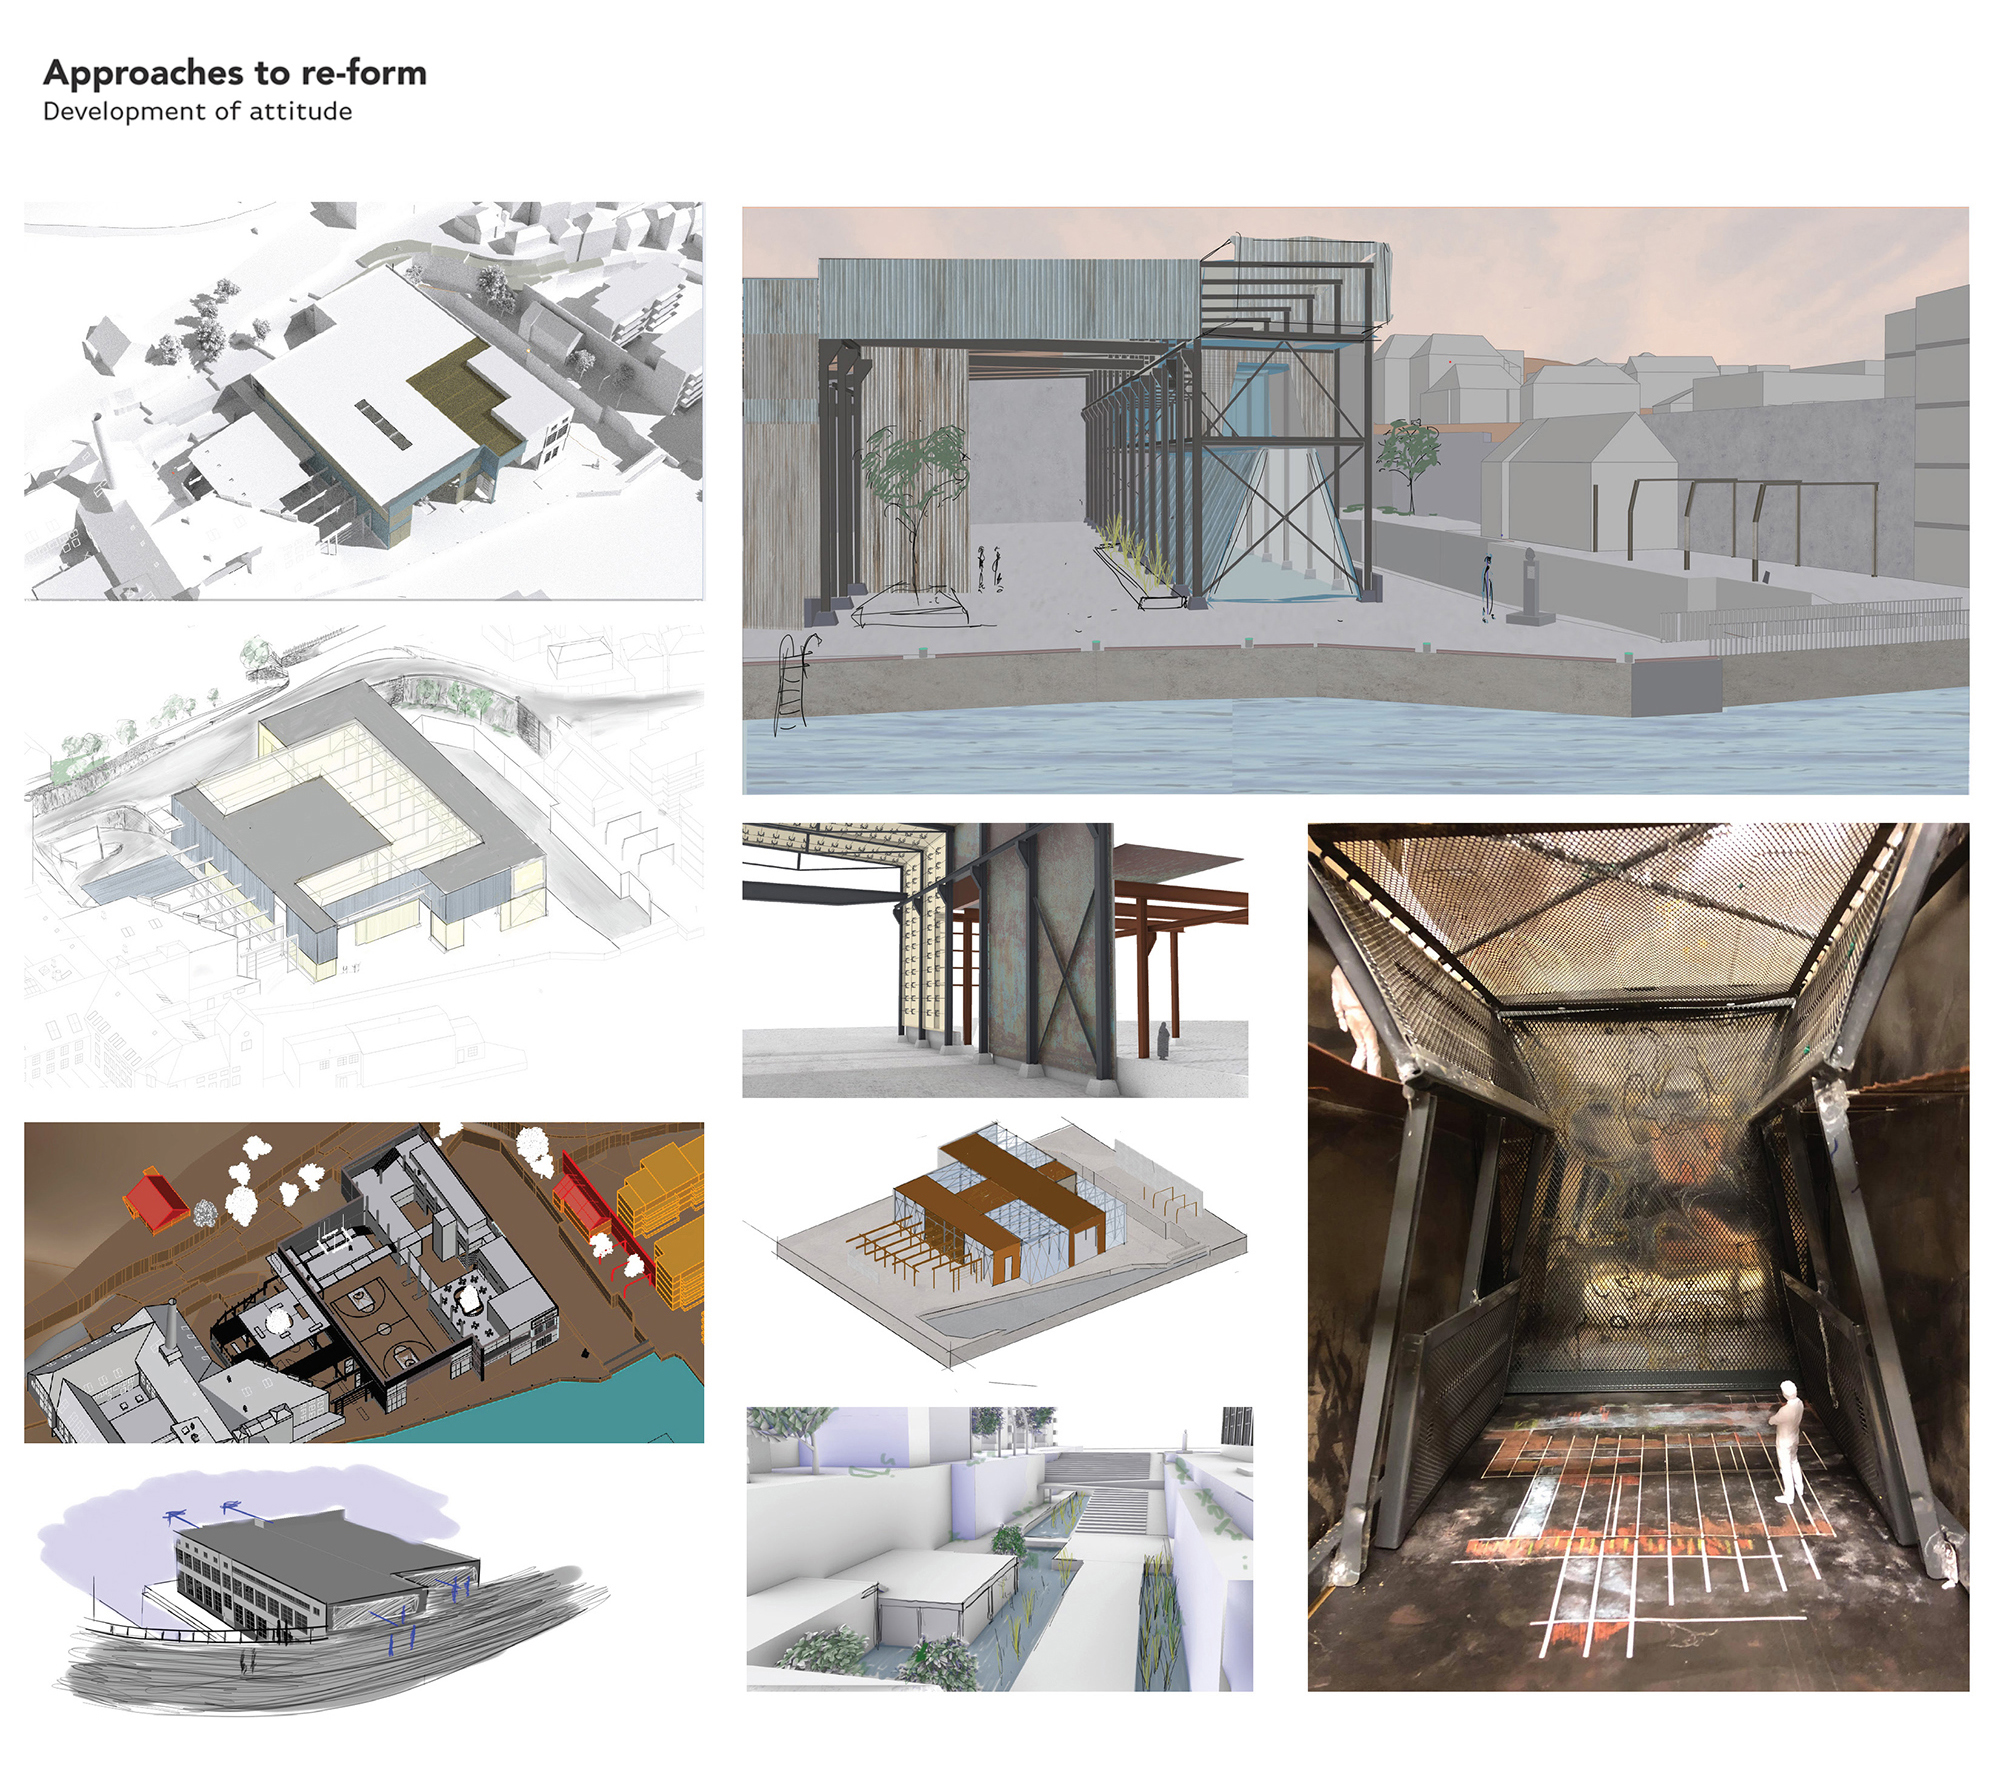Click the 'Development of attitude' subtitle

[x=197, y=111]
